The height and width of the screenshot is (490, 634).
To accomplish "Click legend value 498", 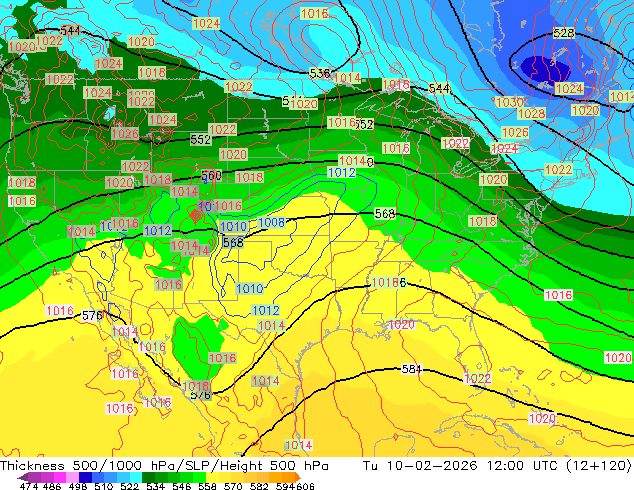I will tap(78, 486).
